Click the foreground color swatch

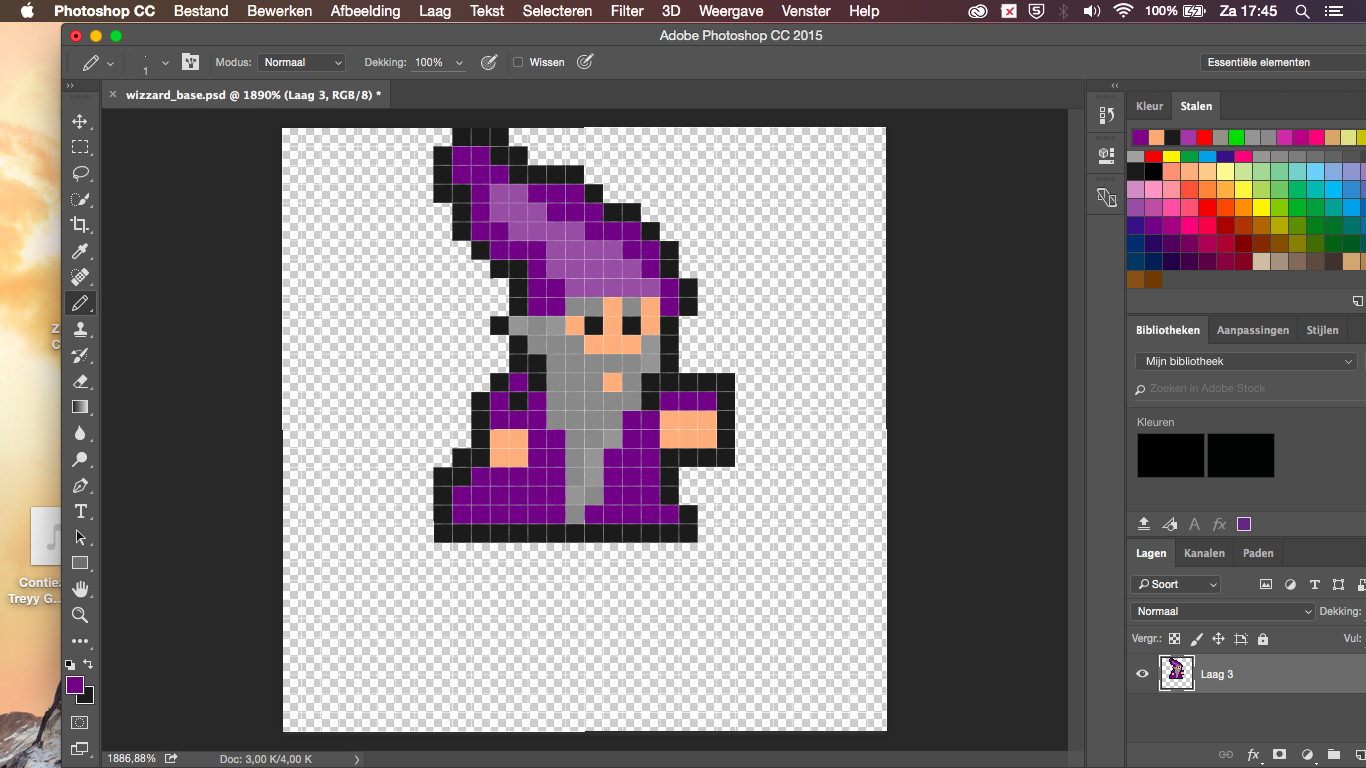[x=74, y=686]
